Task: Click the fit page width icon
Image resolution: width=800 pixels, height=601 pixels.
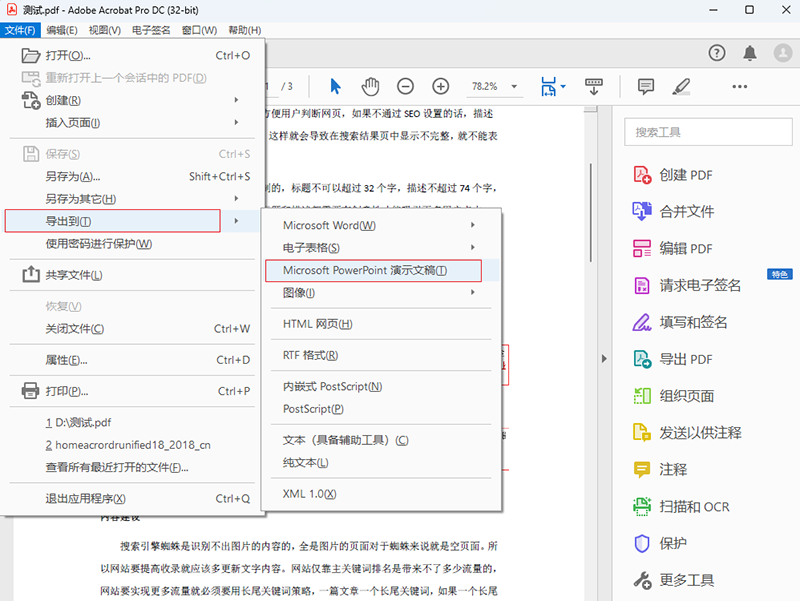Action: pyautogui.click(x=548, y=87)
